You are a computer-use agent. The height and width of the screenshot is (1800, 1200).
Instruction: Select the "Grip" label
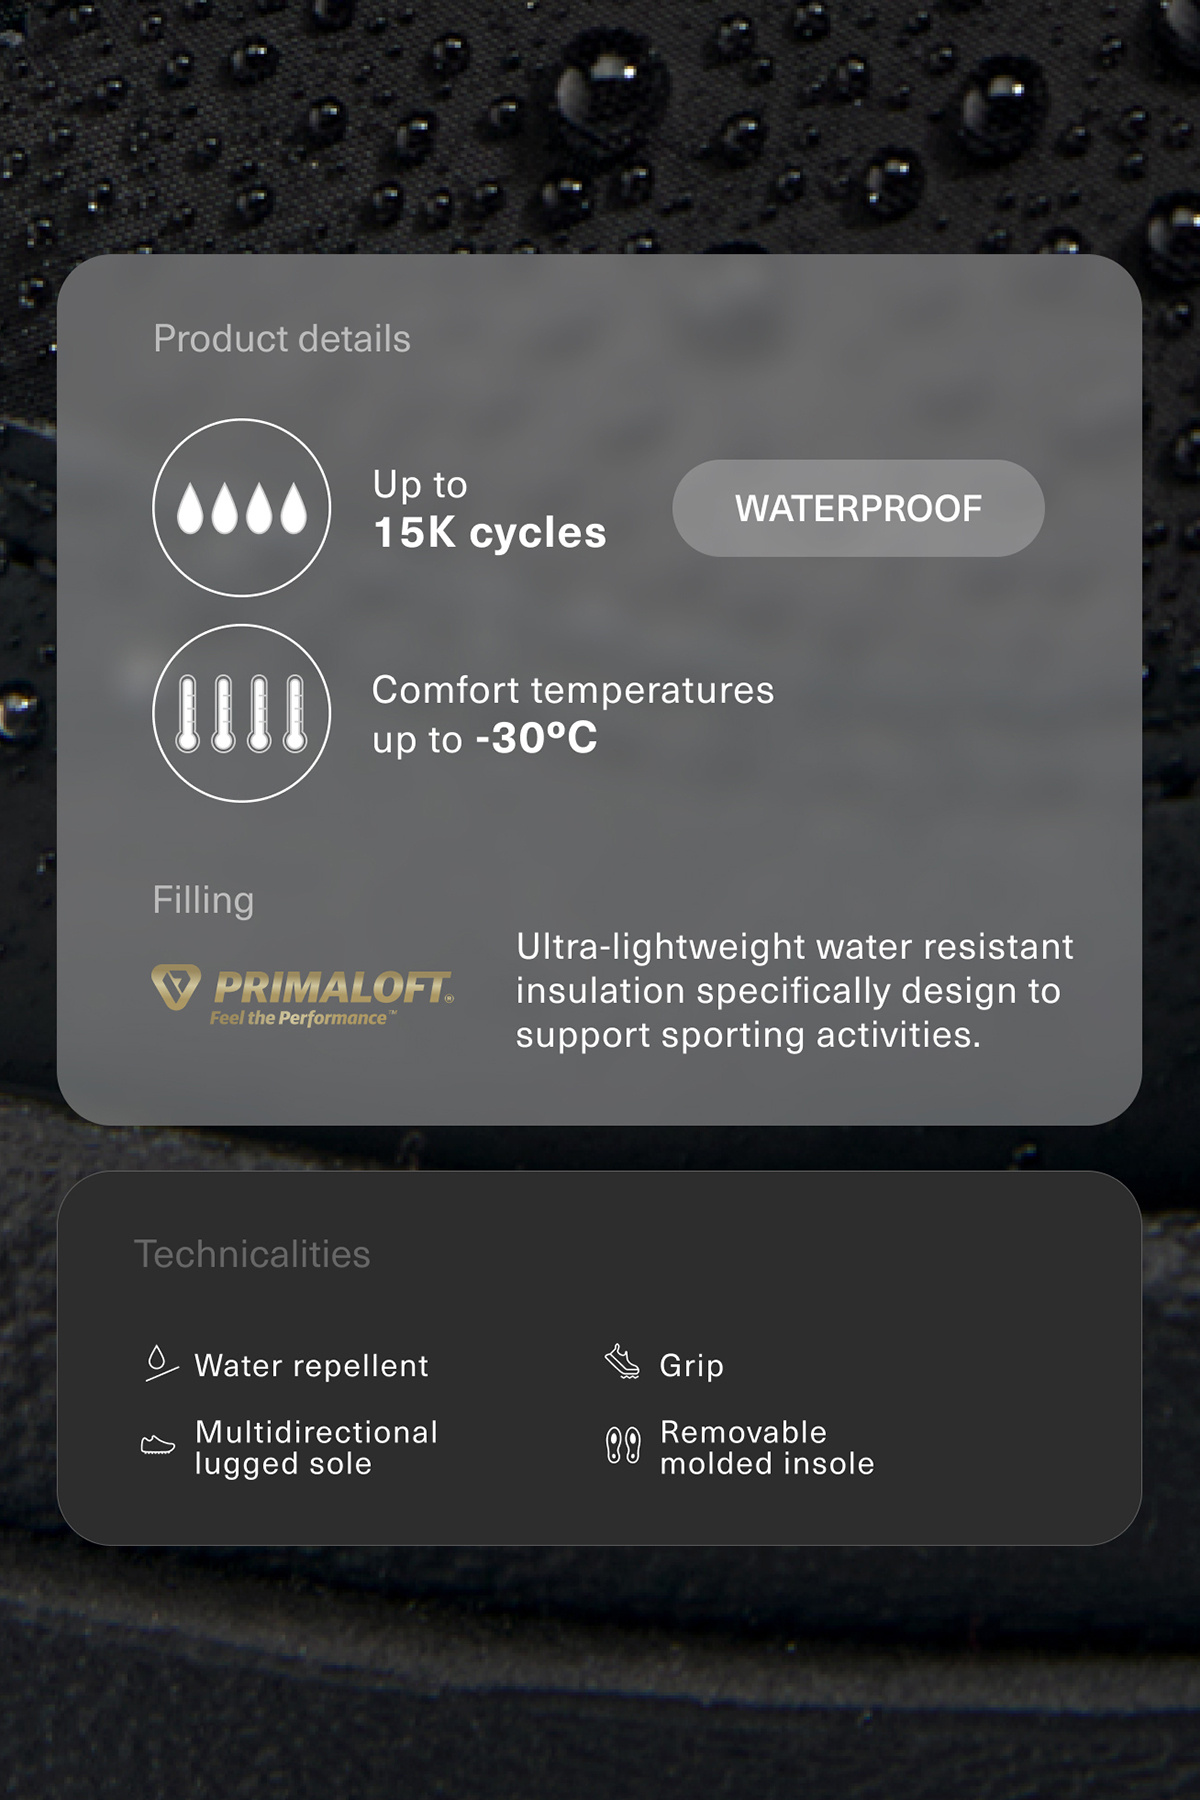pos(691,1365)
